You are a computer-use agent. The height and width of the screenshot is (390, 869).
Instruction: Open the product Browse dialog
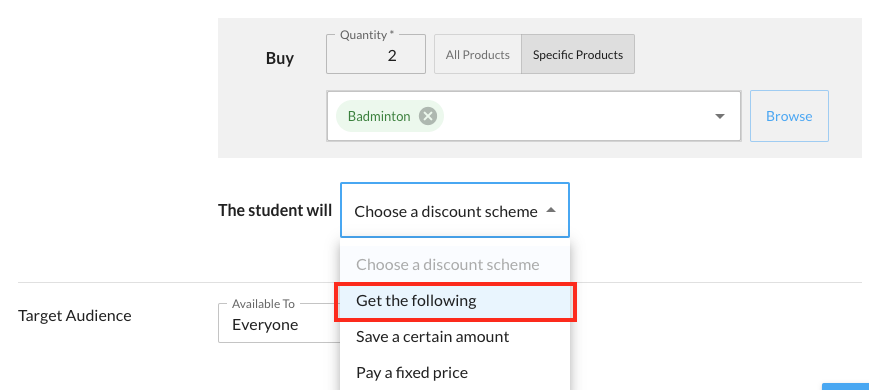pyautogui.click(x=789, y=116)
